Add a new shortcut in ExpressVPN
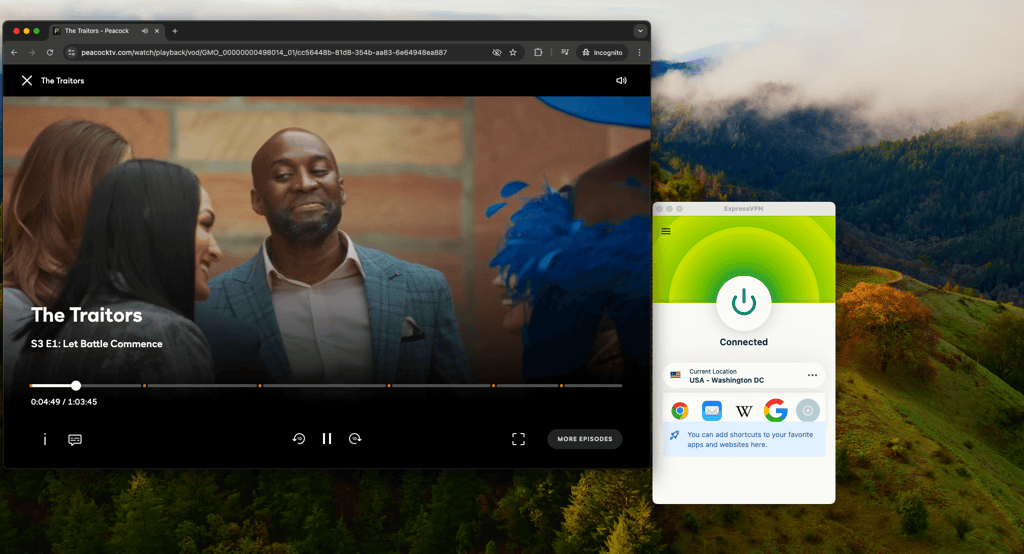The width and height of the screenshot is (1024, 554). 808,410
